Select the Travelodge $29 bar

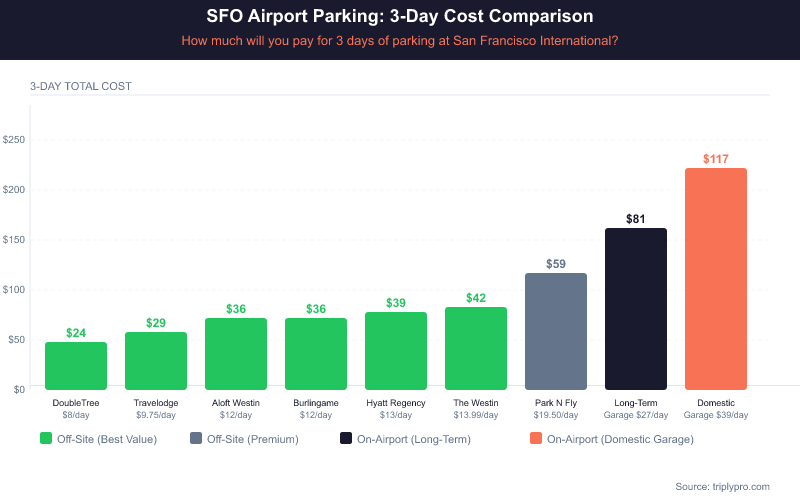click(x=156, y=361)
